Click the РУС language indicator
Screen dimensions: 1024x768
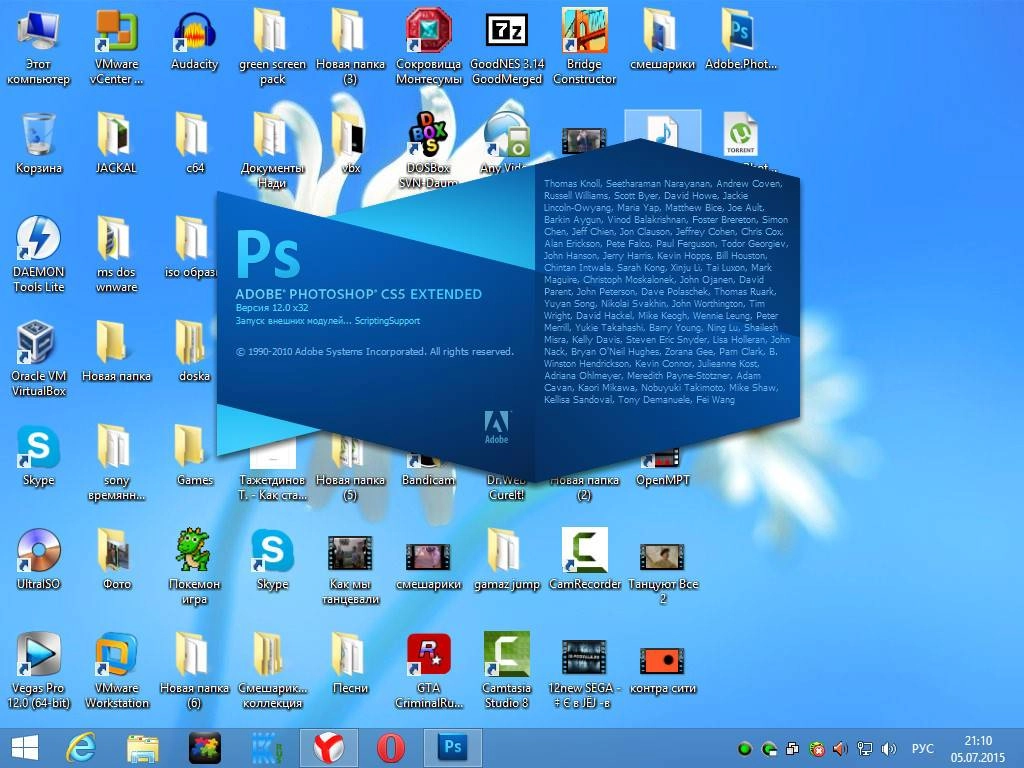pos(923,748)
